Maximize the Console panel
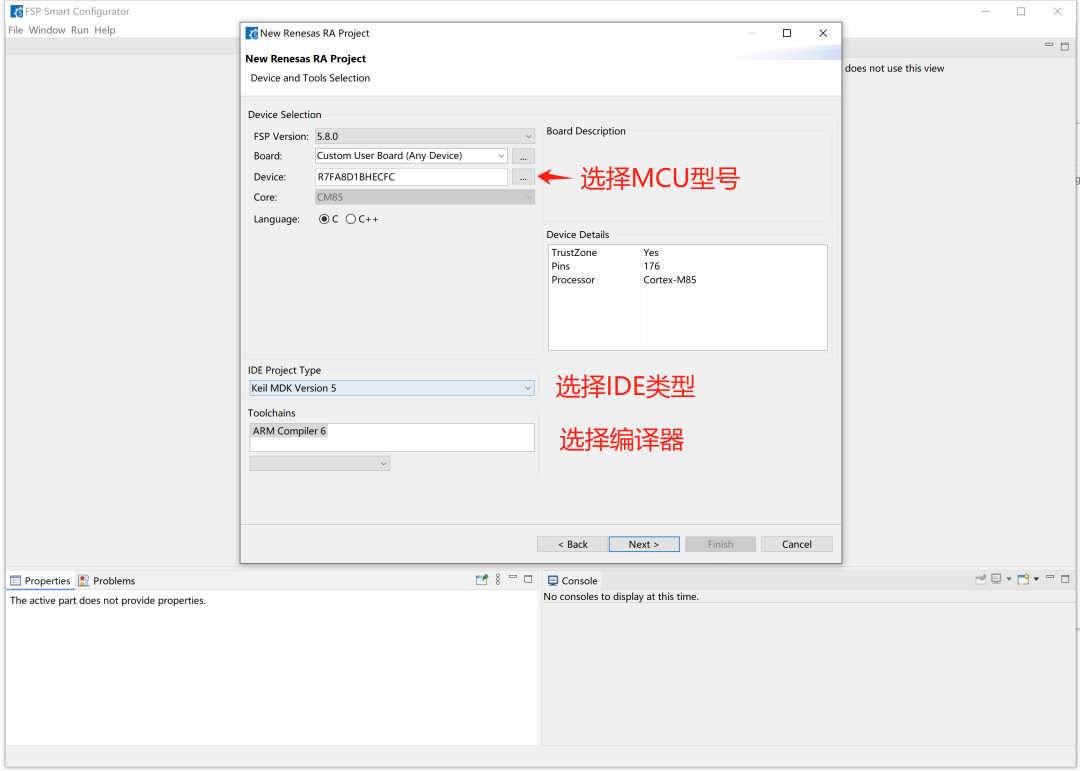 [x=1065, y=579]
